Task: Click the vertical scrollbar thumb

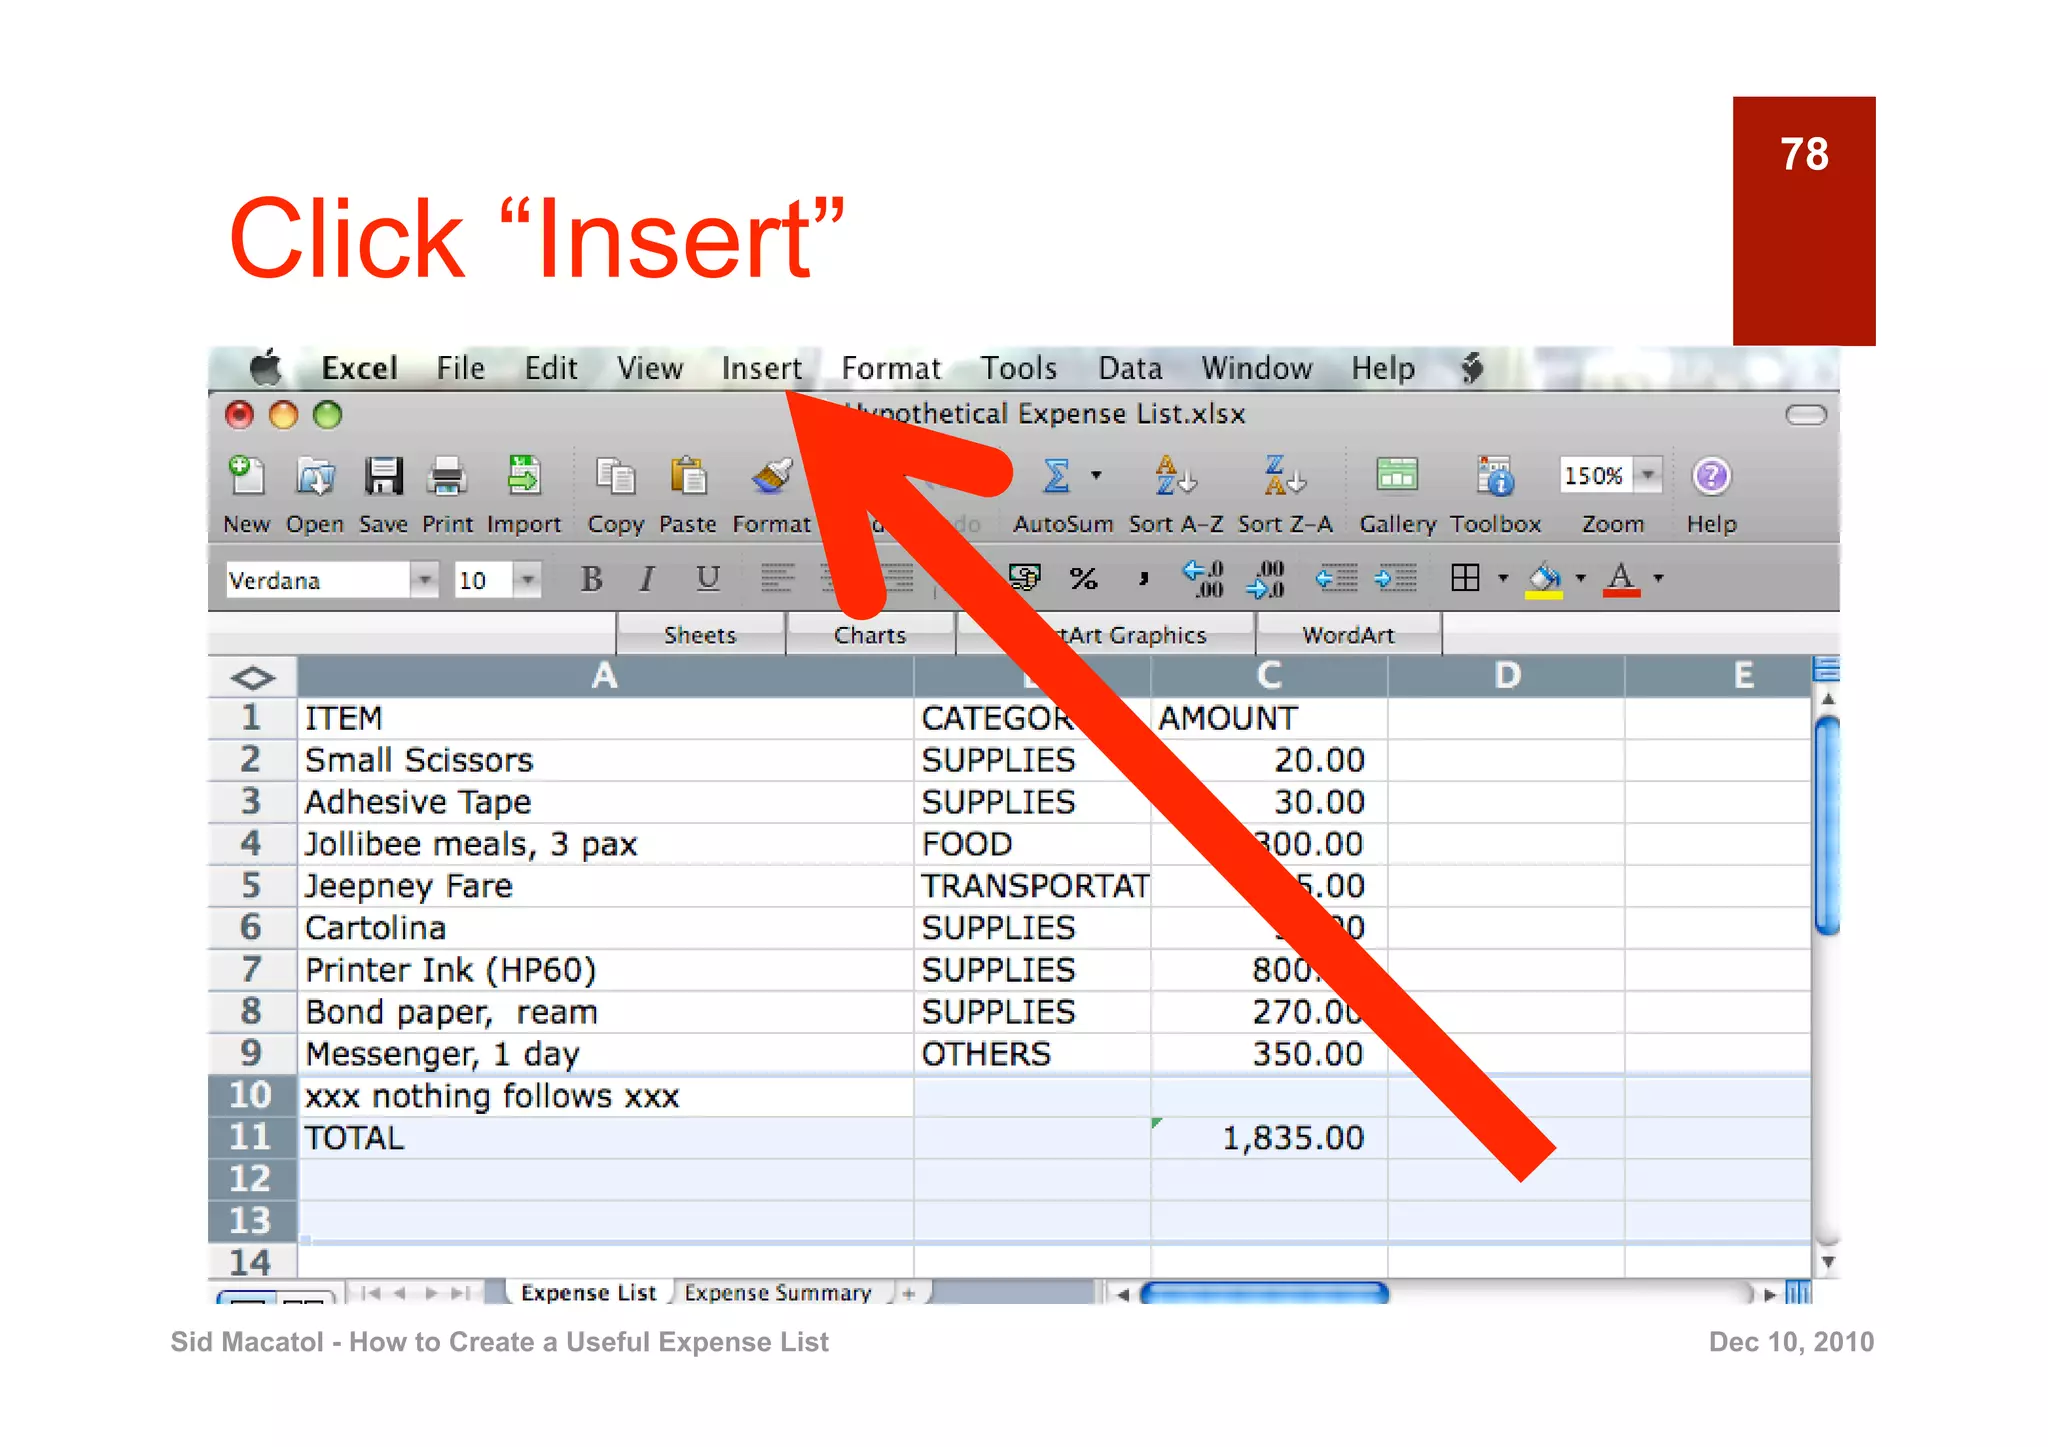Action: pyautogui.click(x=1826, y=826)
